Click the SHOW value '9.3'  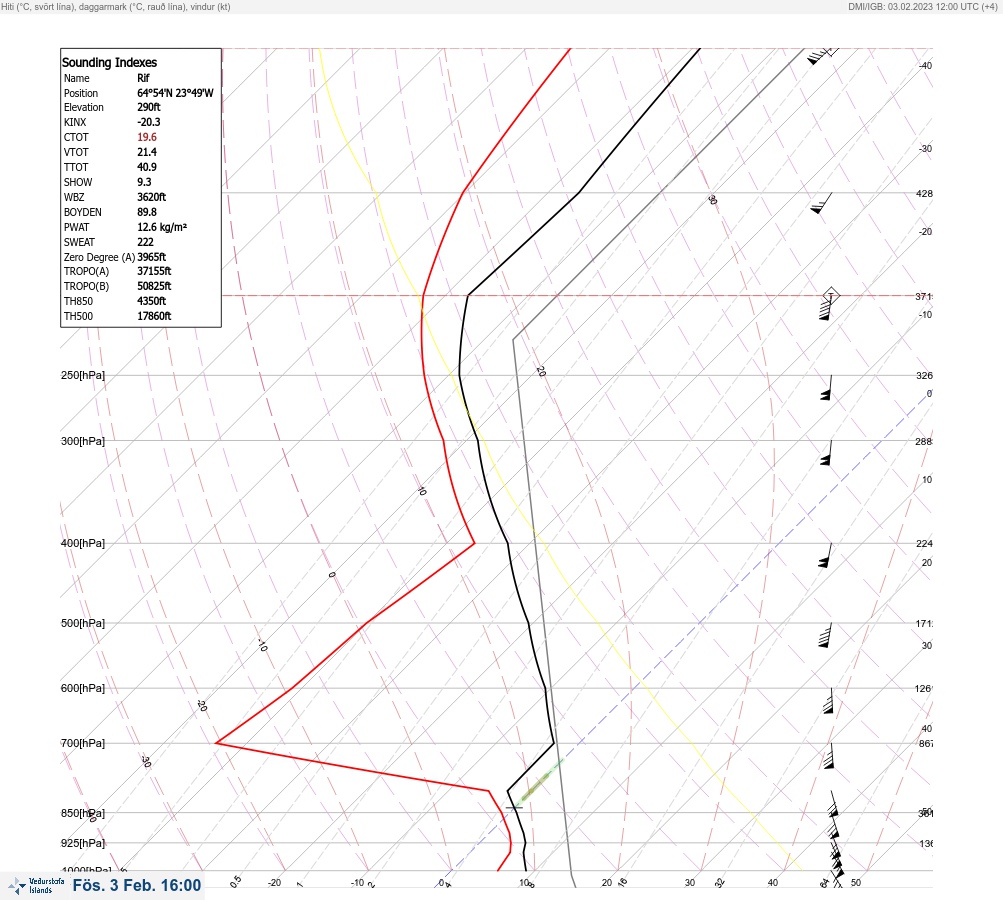(145, 182)
